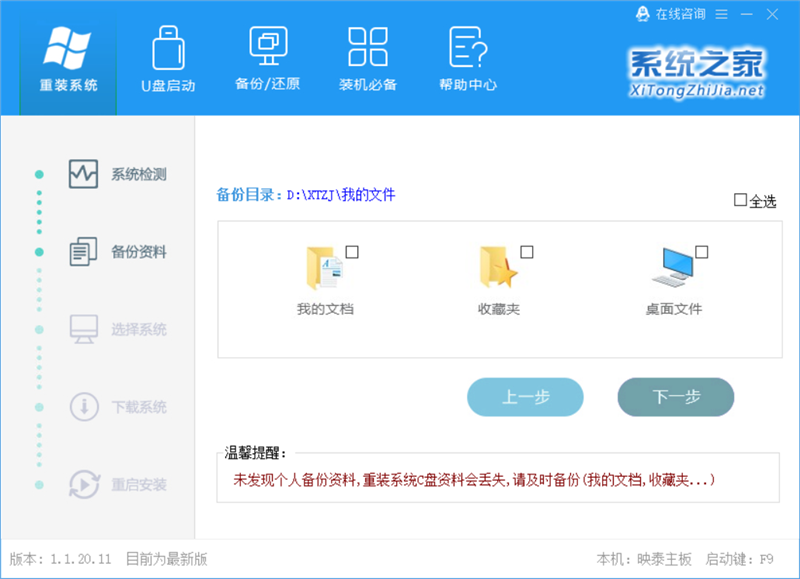Check the 我的文档 (My Documents) backup checkbox
The width and height of the screenshot is (800, 579).
[350, 252]
